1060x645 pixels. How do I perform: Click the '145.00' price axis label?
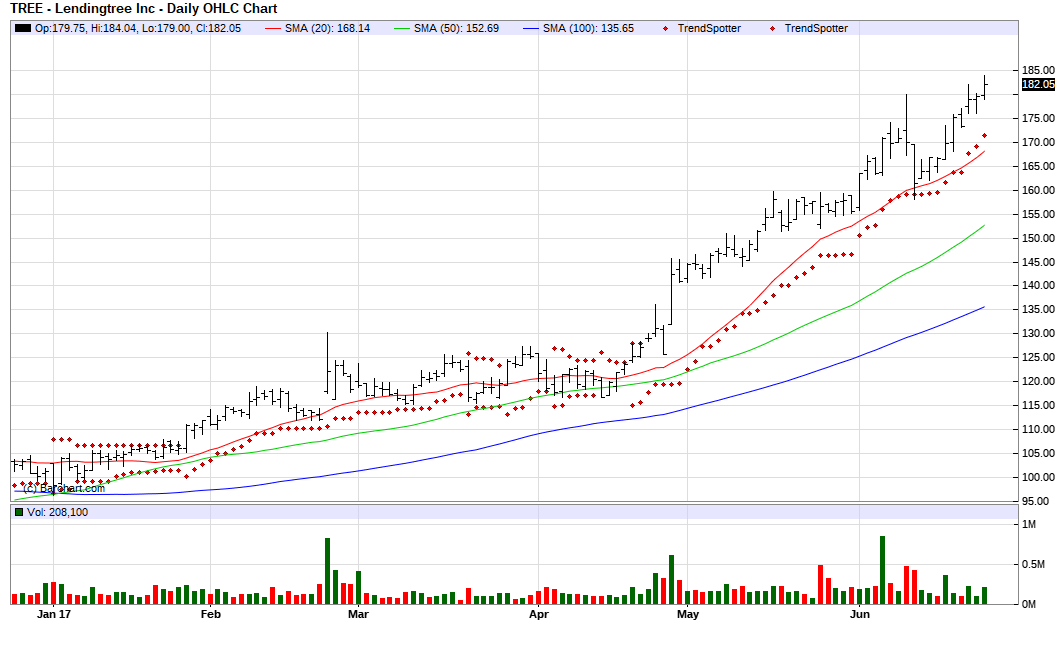tap(1038, 262)
